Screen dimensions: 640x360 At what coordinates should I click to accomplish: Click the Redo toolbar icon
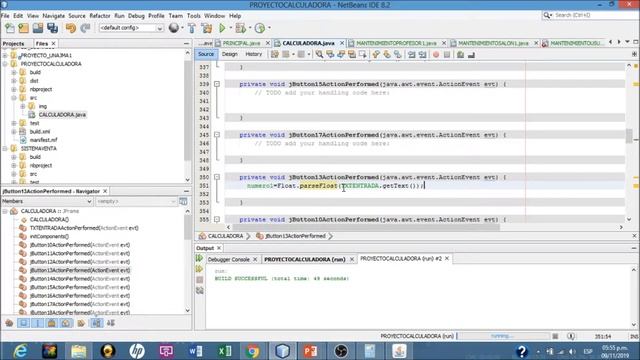coord(85,28)
